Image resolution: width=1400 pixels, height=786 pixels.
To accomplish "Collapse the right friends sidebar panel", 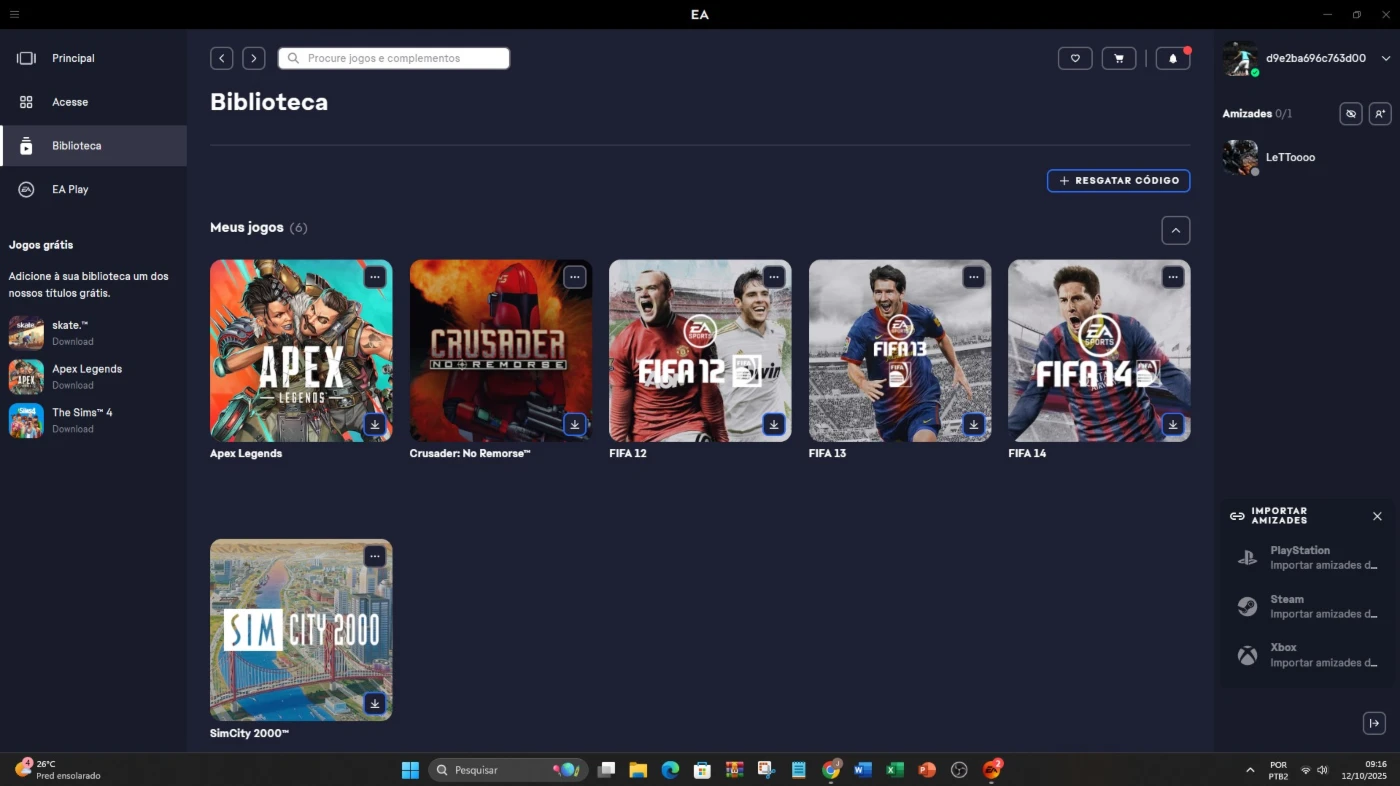I will click(1374, 723).
